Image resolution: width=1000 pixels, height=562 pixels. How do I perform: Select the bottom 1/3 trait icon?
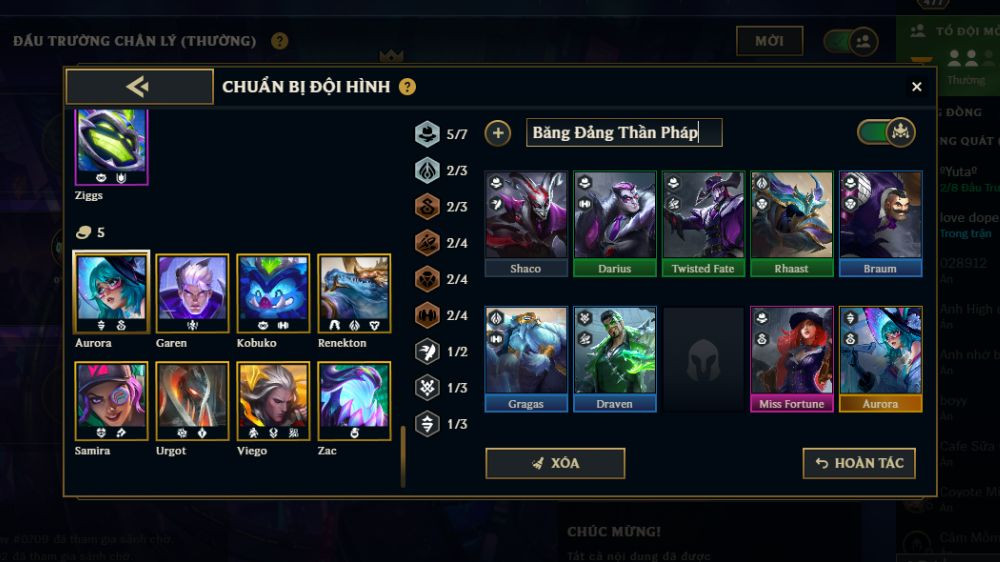coord(427,424)
